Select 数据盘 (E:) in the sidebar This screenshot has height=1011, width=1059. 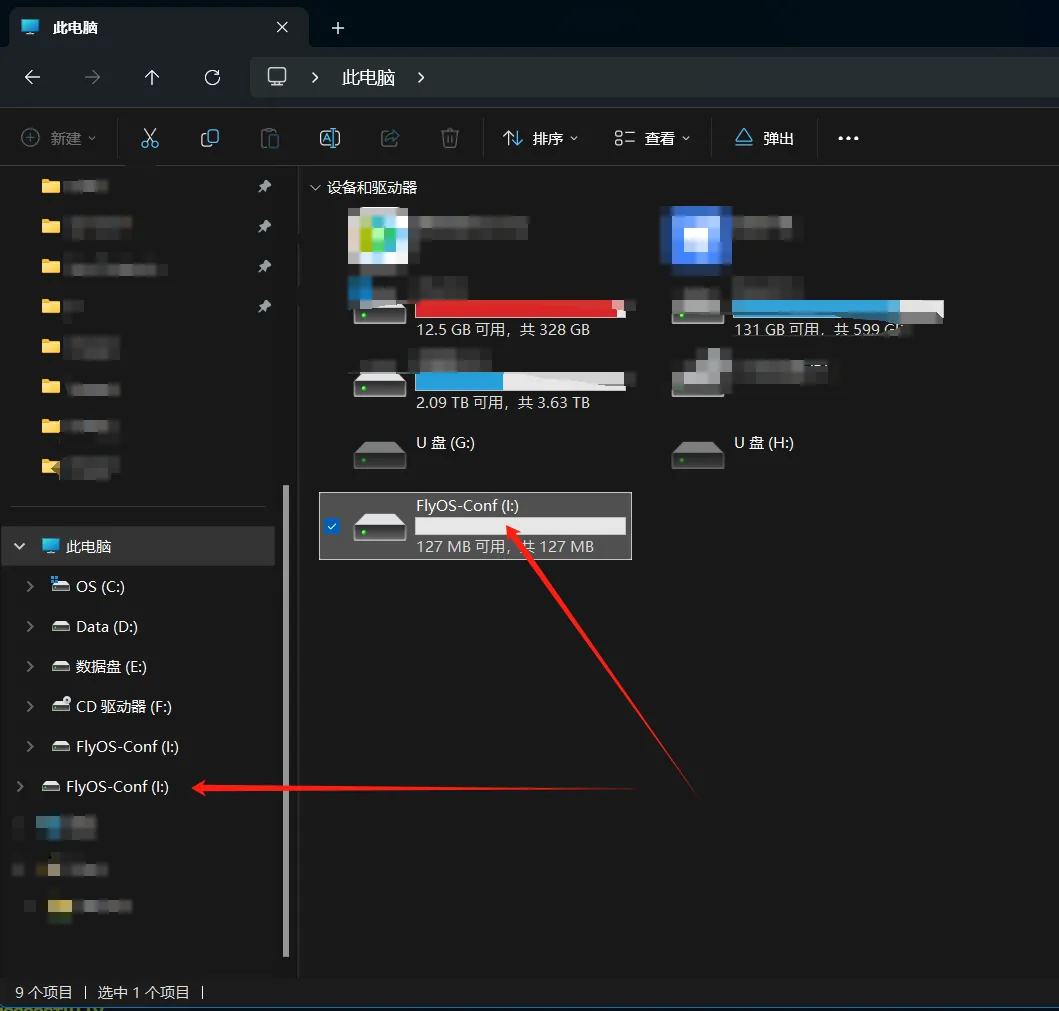coord(111,667)
